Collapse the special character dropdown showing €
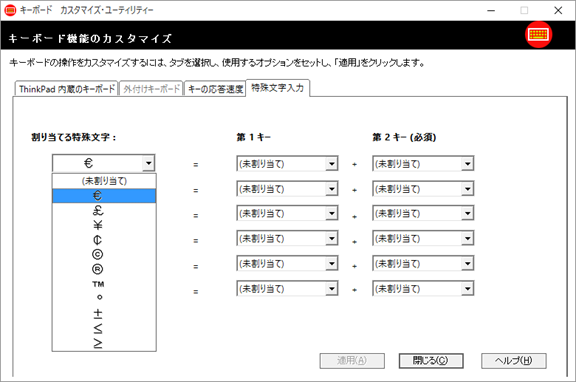 pos(148,163)
